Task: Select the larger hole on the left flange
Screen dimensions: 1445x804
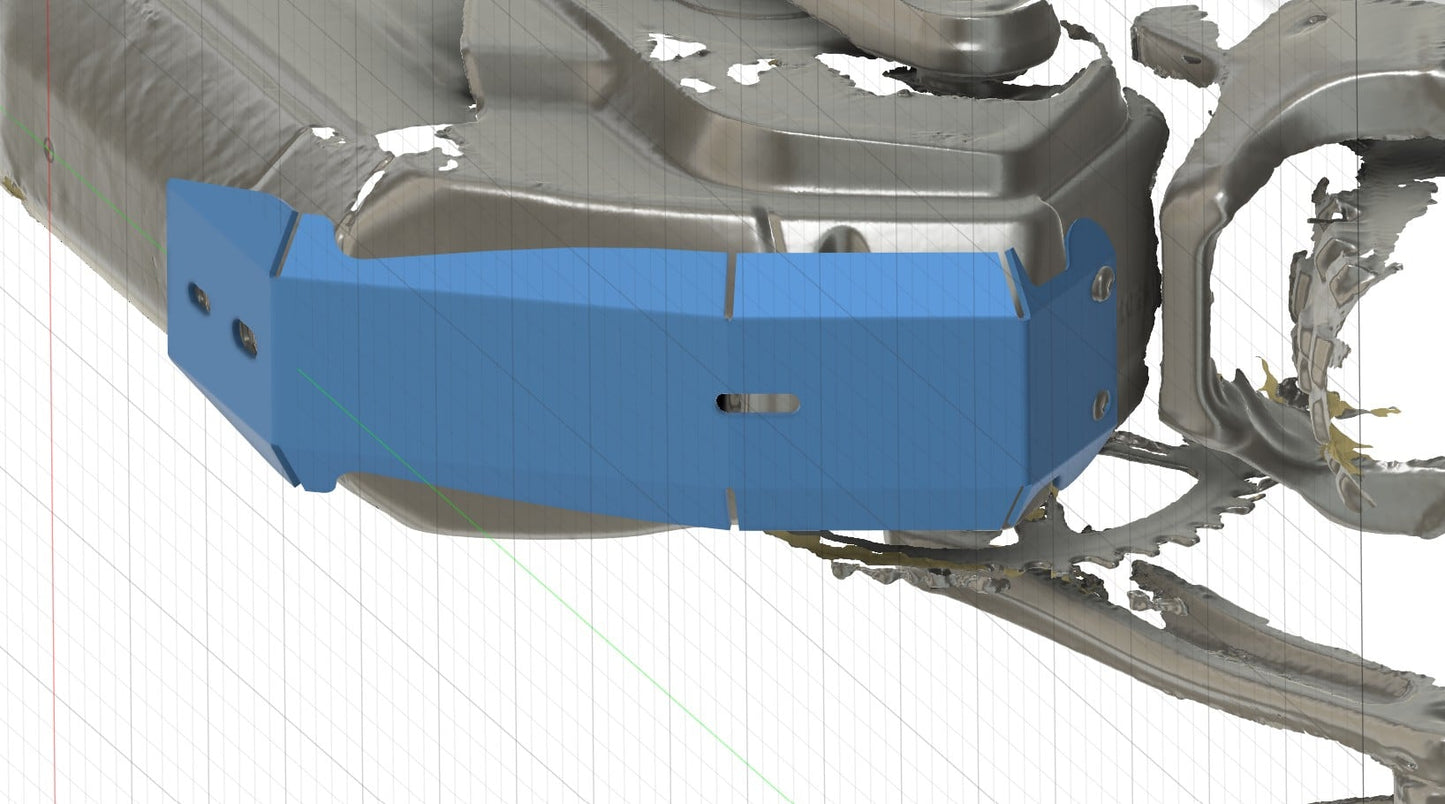Action: (245, 338)
